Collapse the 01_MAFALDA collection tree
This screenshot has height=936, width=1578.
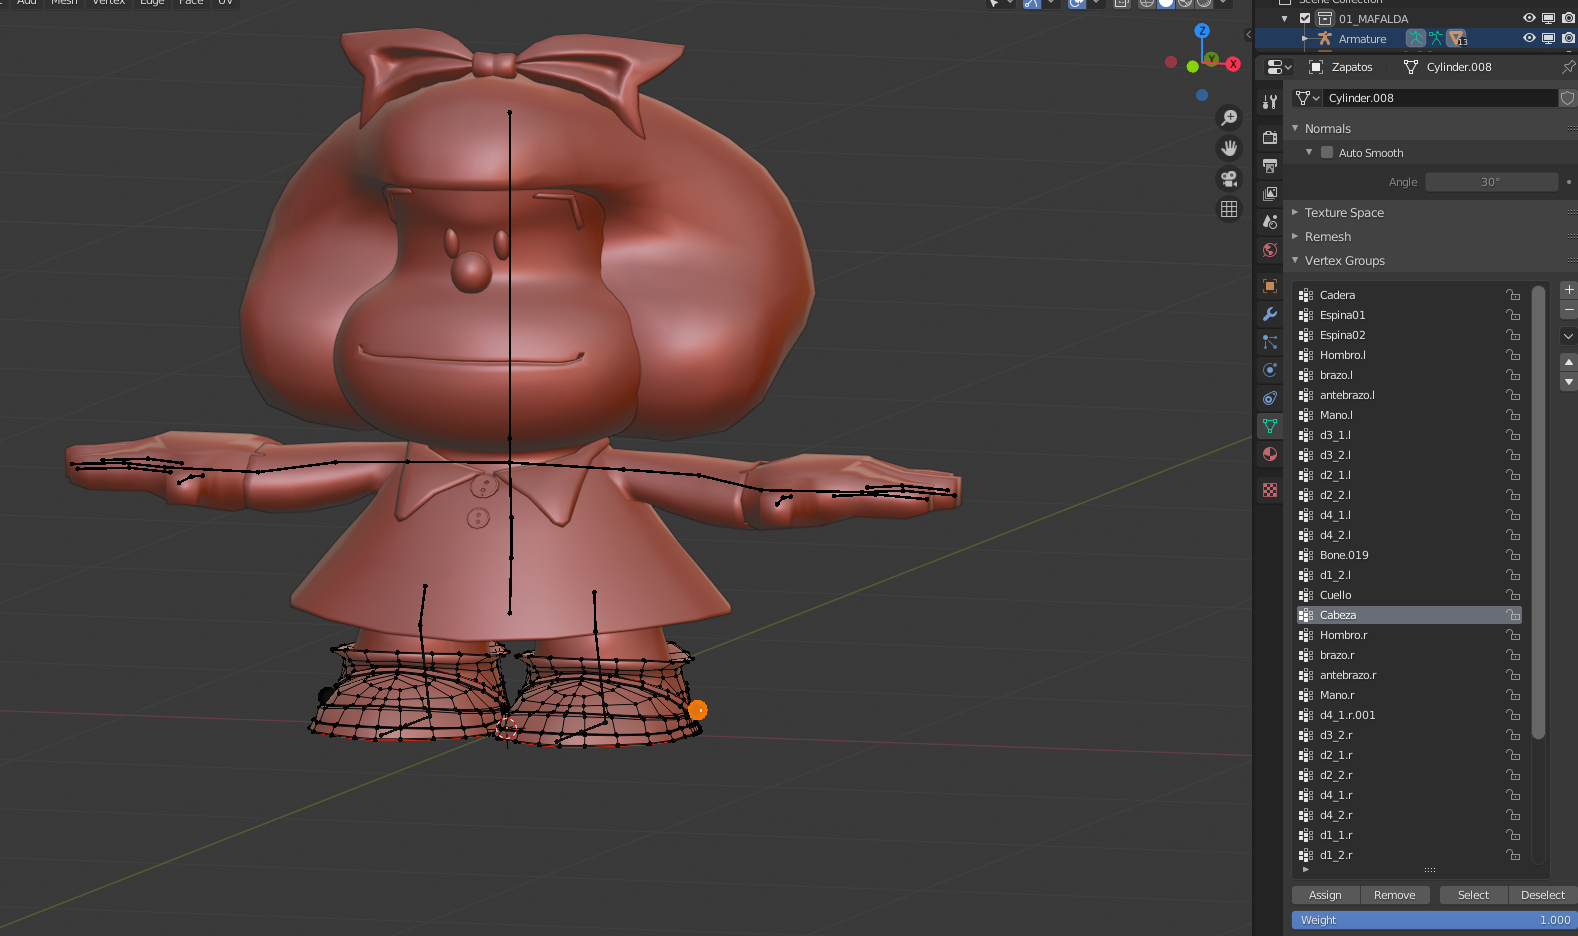(x=1285, y=18)
